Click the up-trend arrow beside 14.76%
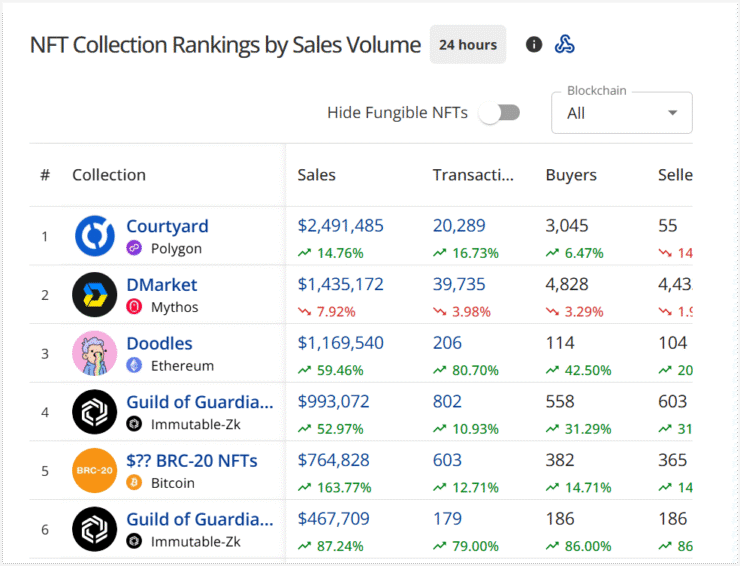The image size is (740, 566). pos(304,253)
